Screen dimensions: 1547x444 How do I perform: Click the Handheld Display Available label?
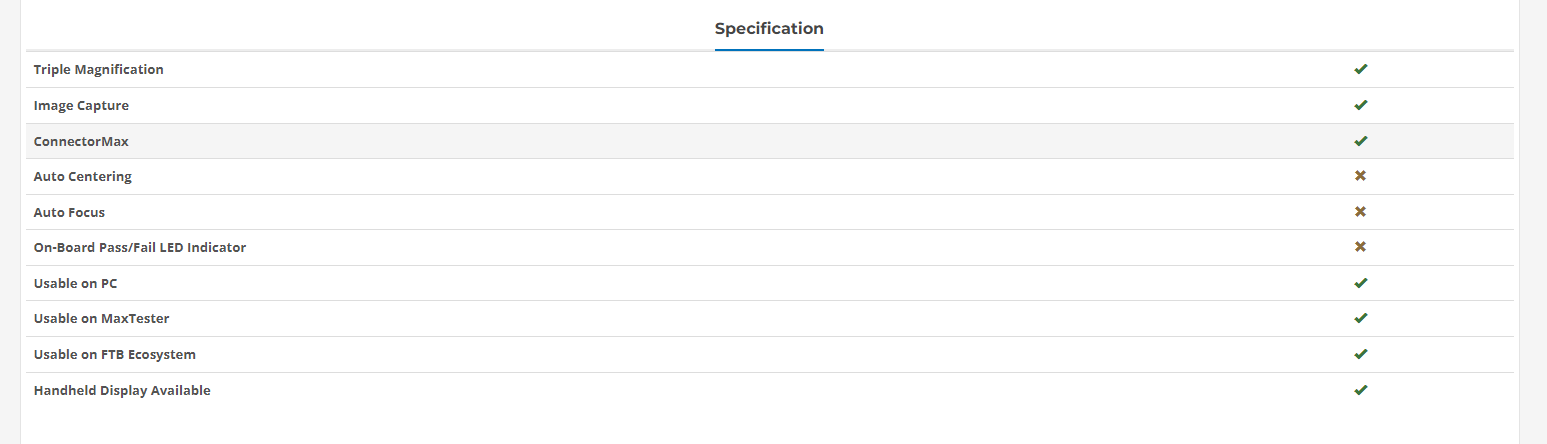[x=122, y=391]
